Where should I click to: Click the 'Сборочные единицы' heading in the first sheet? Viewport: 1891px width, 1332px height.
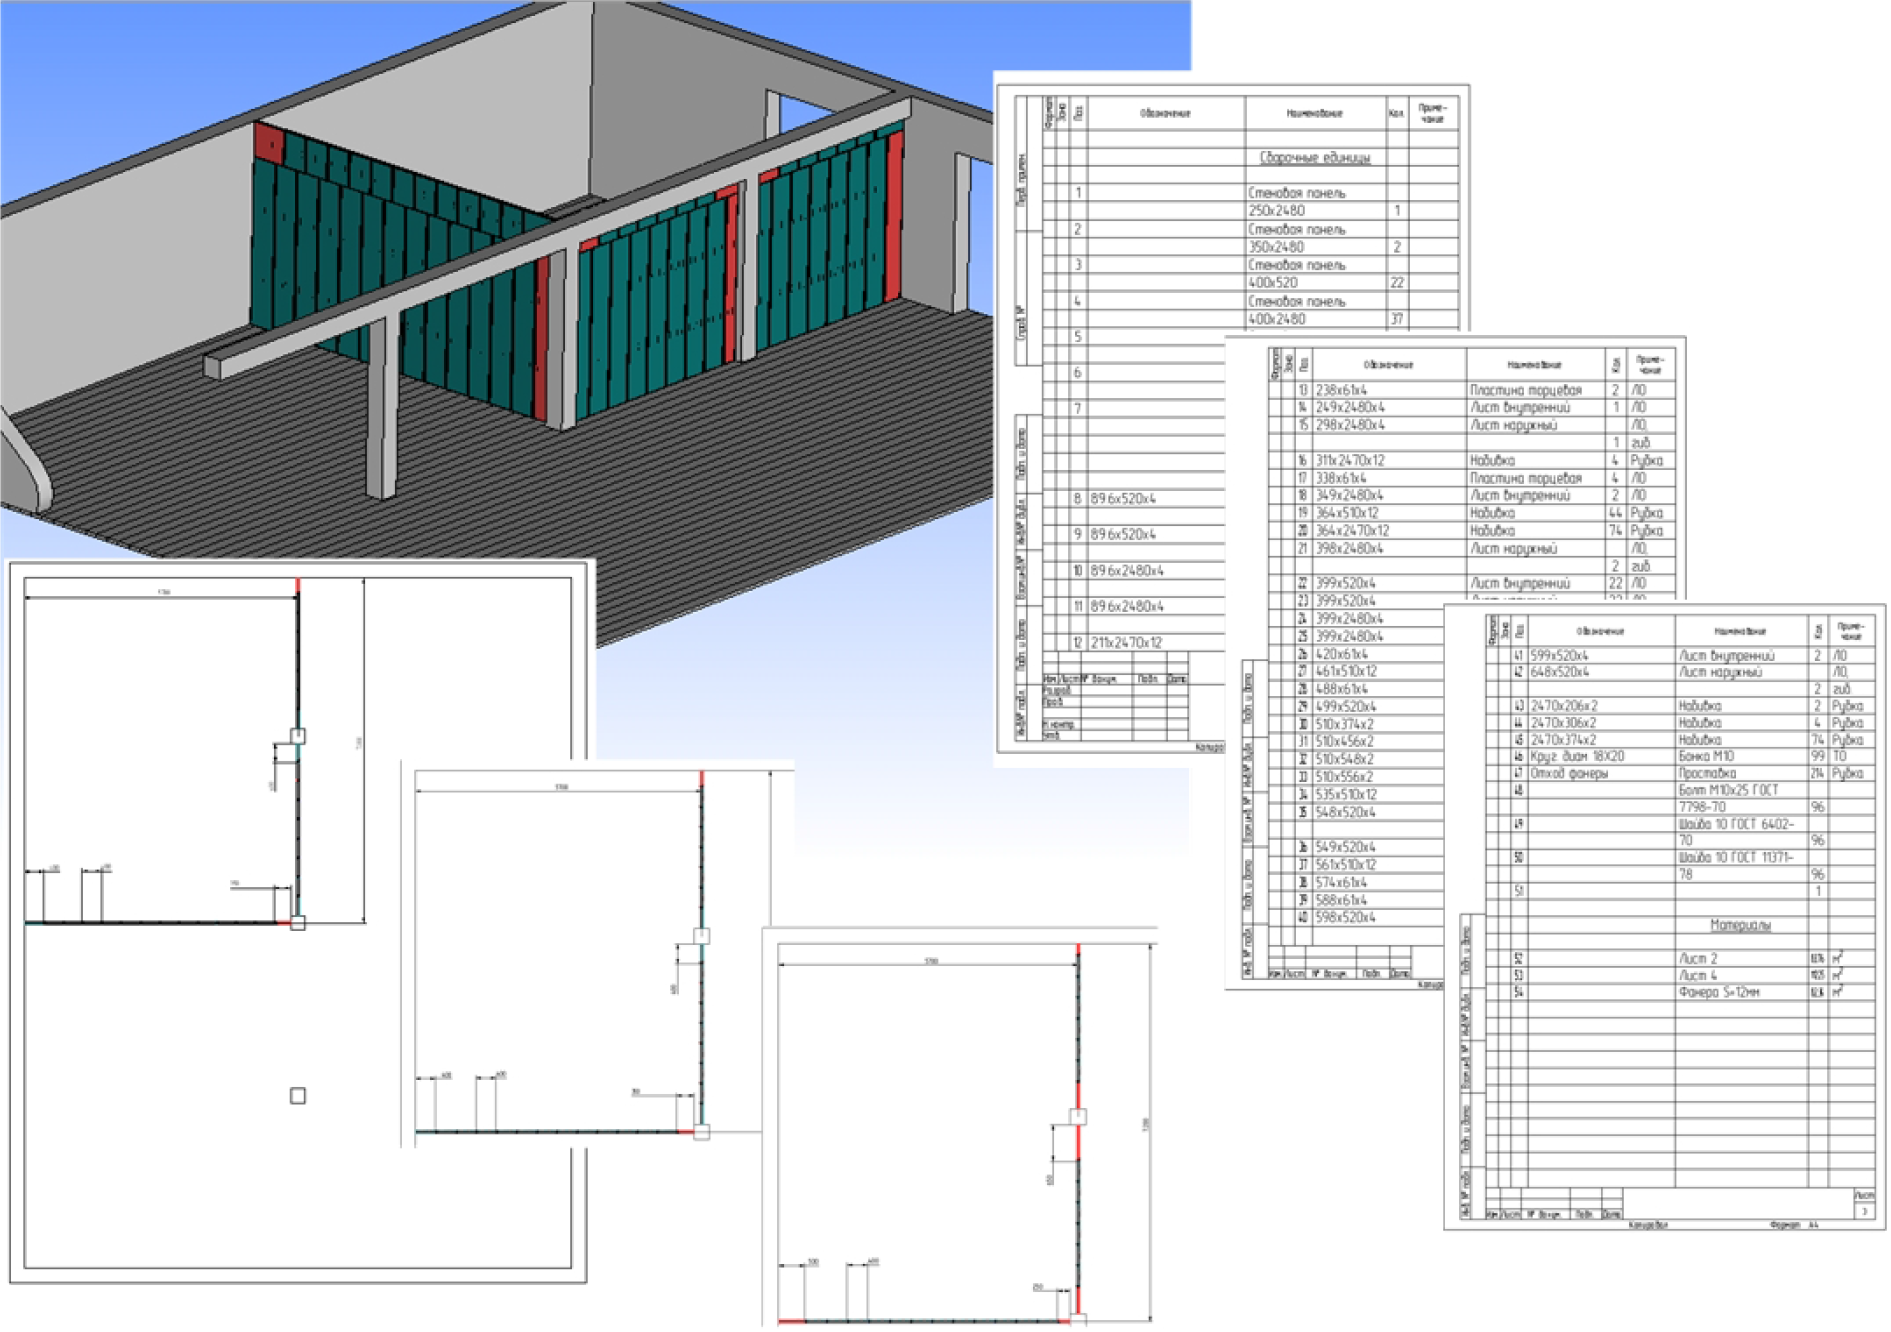coord(1314,158)
